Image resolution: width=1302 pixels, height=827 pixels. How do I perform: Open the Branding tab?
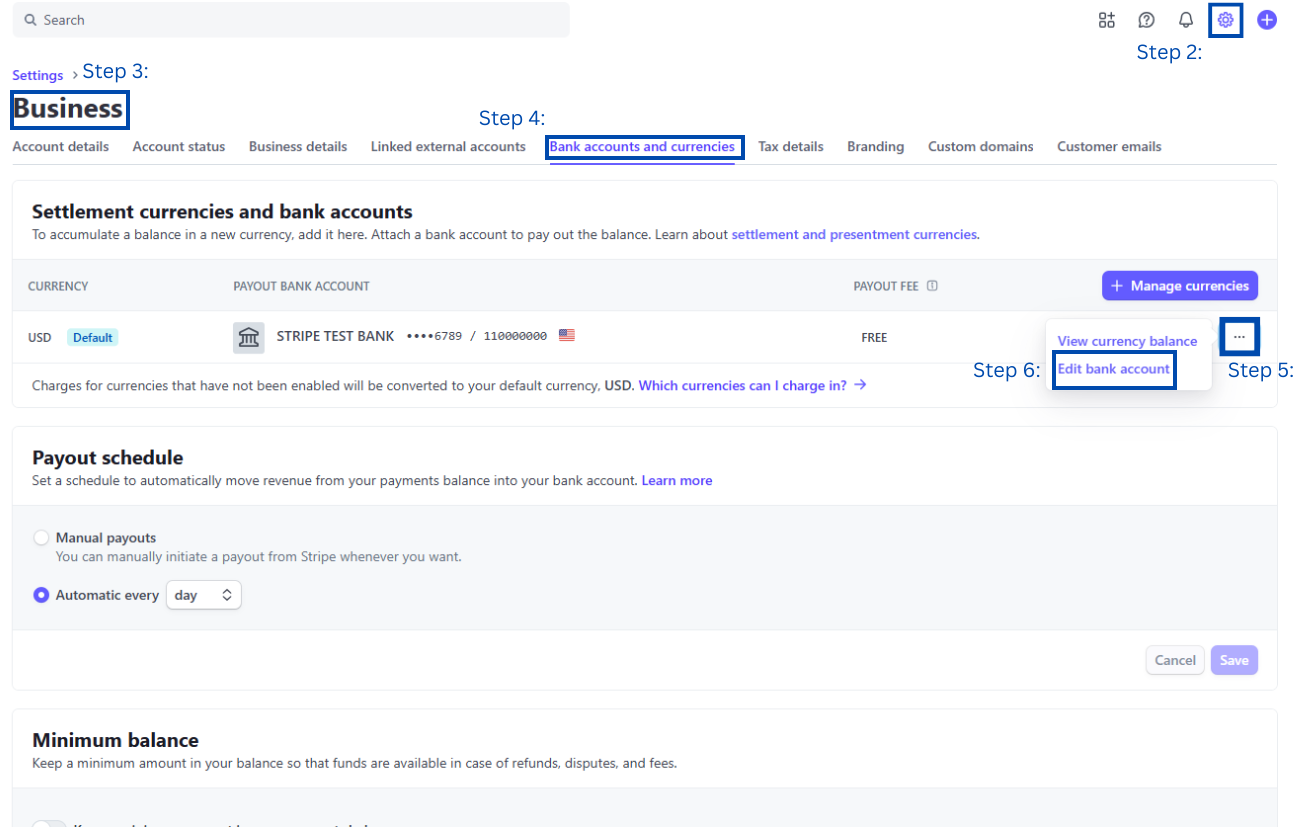coord(875,146)
